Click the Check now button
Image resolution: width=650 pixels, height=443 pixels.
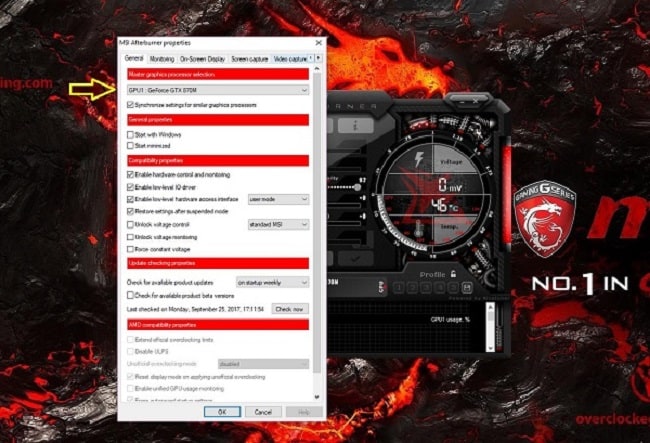point(290,309)
